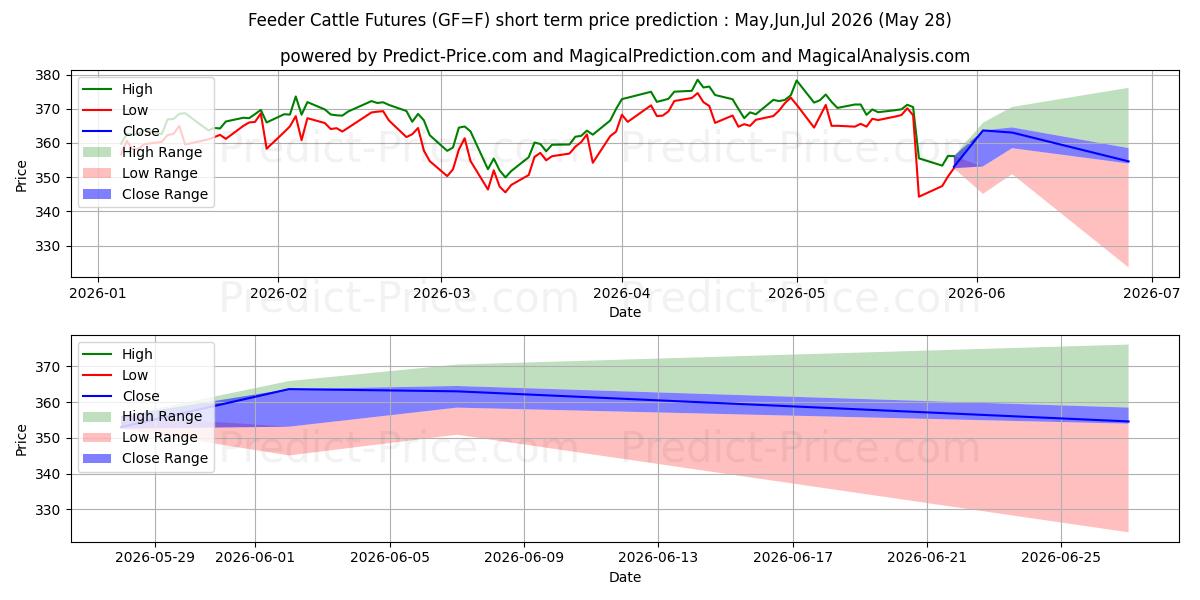Click the Price y-axis label of bottom chart

[22, 438]
